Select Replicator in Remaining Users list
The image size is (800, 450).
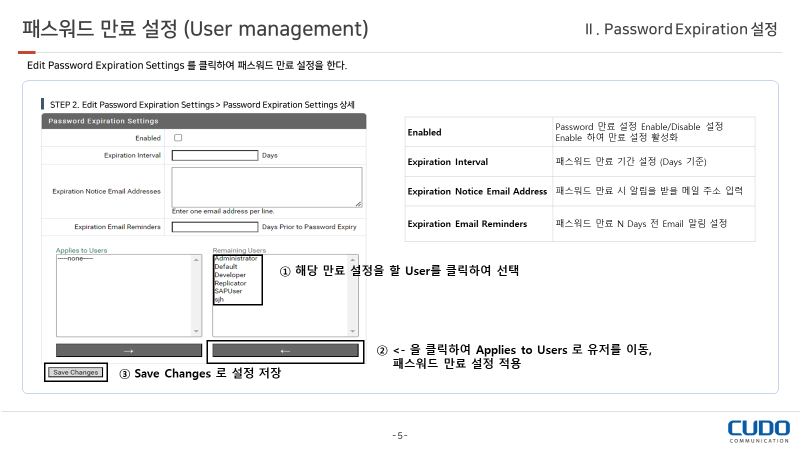[230, 283]
